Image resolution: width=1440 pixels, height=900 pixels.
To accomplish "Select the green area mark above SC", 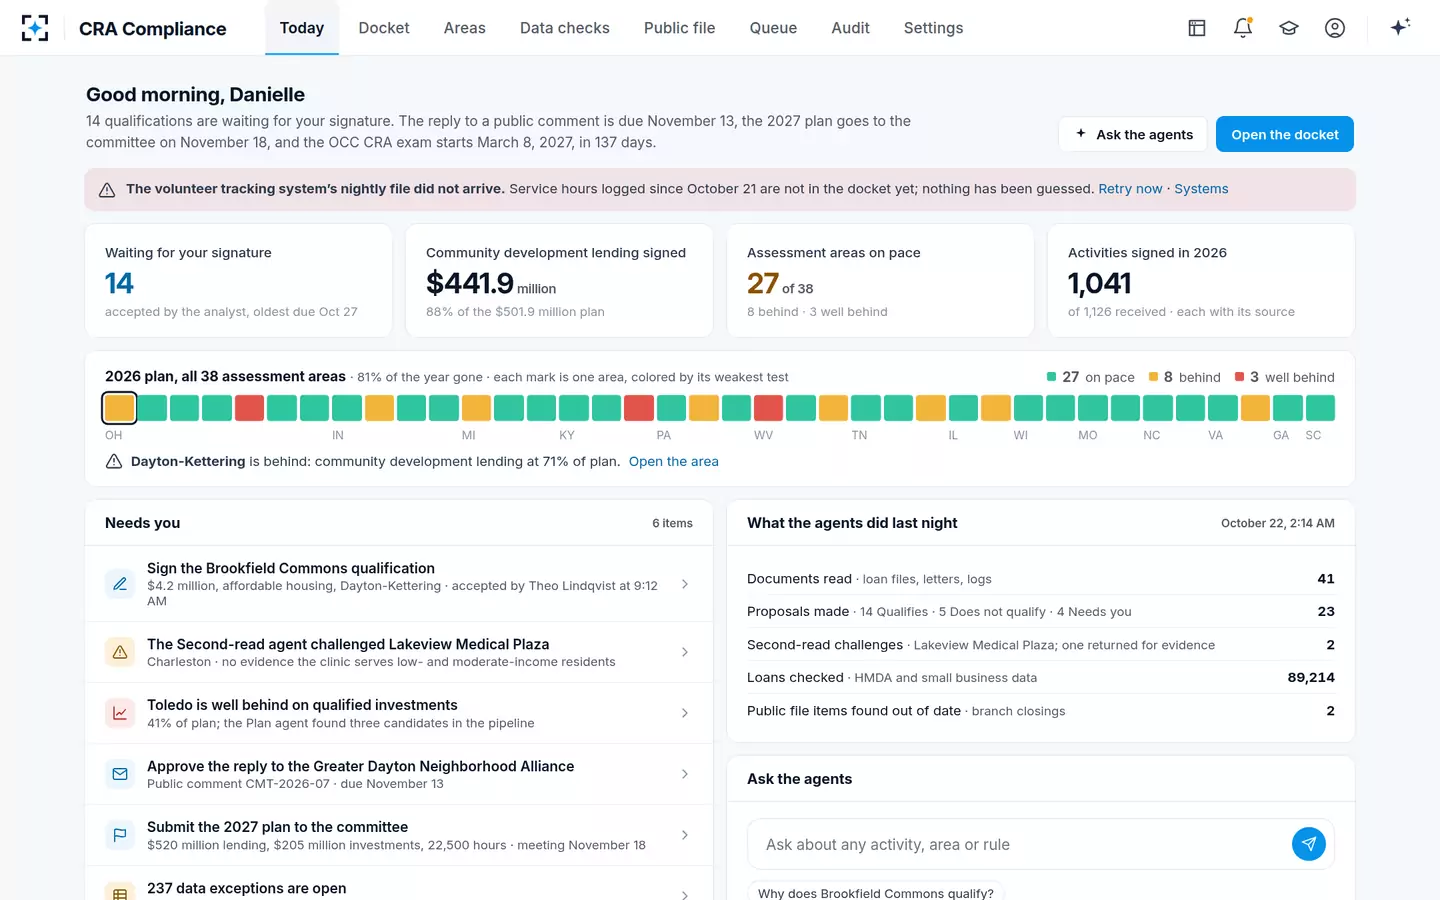I will pos(1320,407).
